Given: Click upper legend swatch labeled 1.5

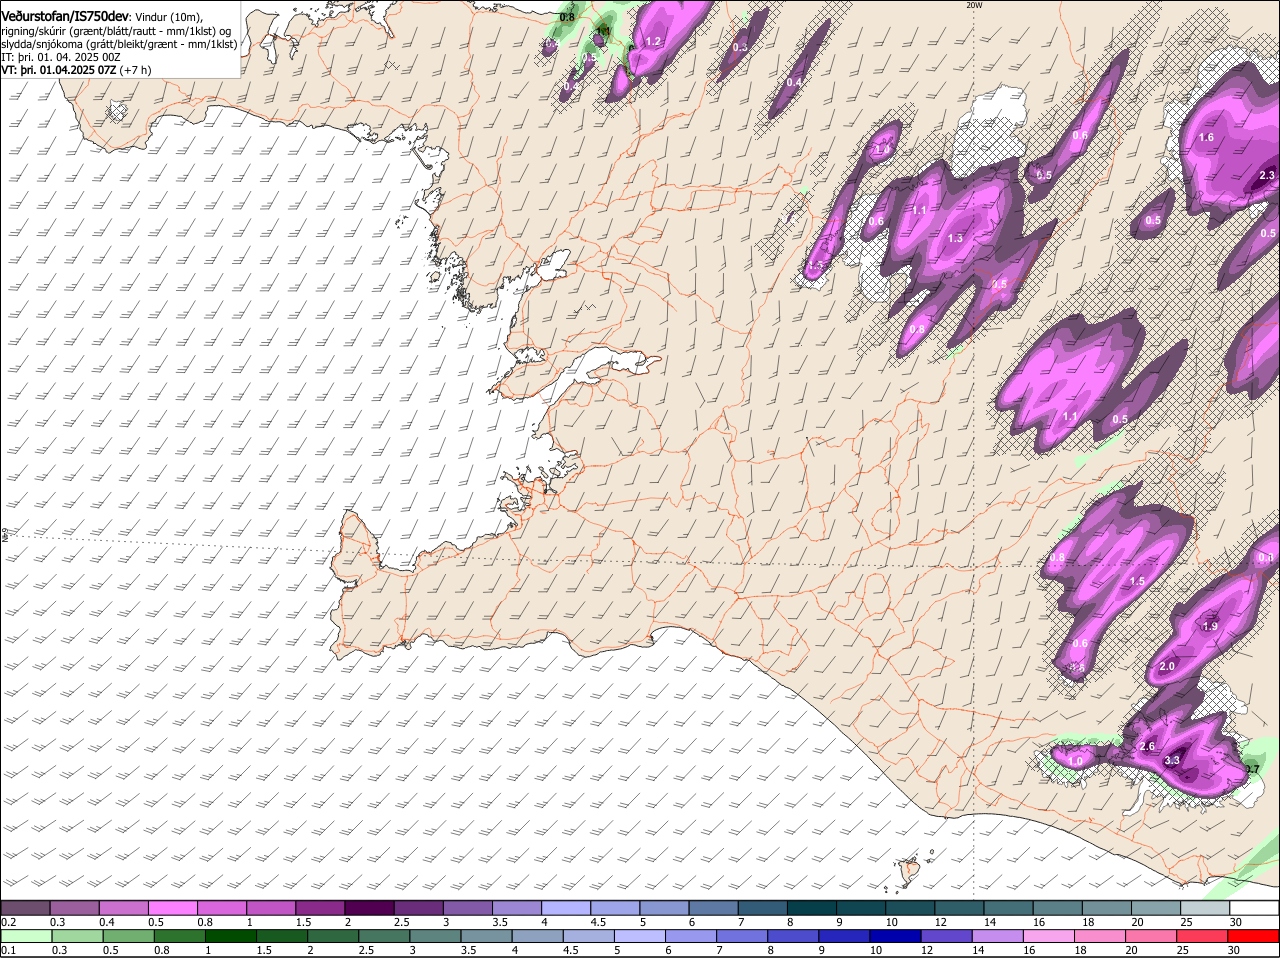Looking at the screenshot, I should [x=320, y=908].
